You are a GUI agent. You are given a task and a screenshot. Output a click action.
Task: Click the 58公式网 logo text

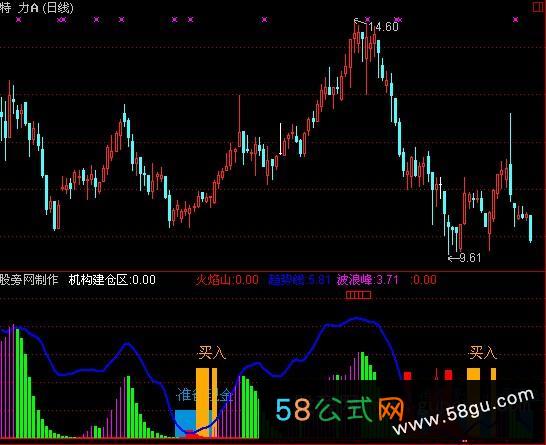pos(339,409)
